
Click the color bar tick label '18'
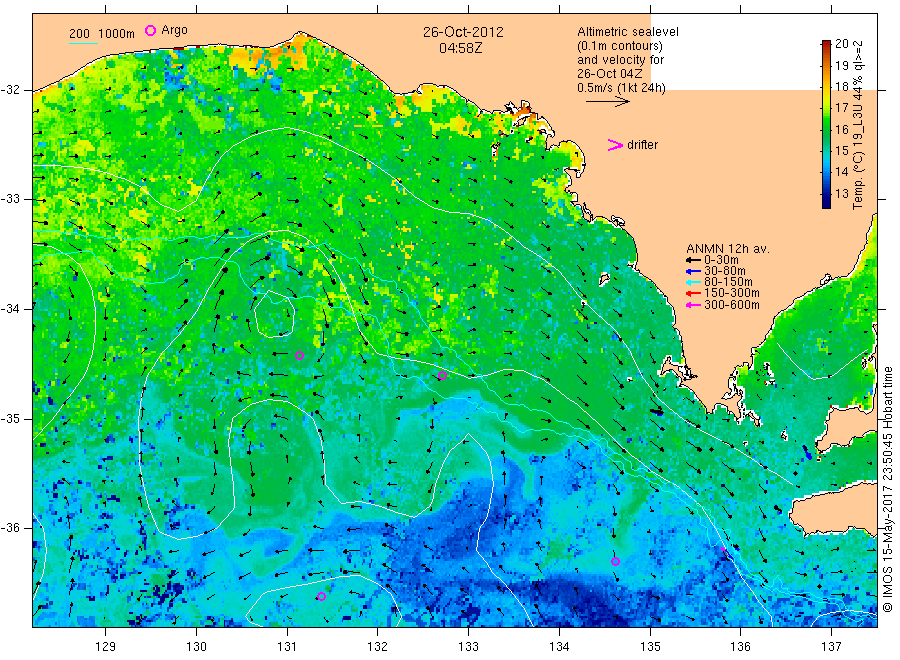click(841, 87)
